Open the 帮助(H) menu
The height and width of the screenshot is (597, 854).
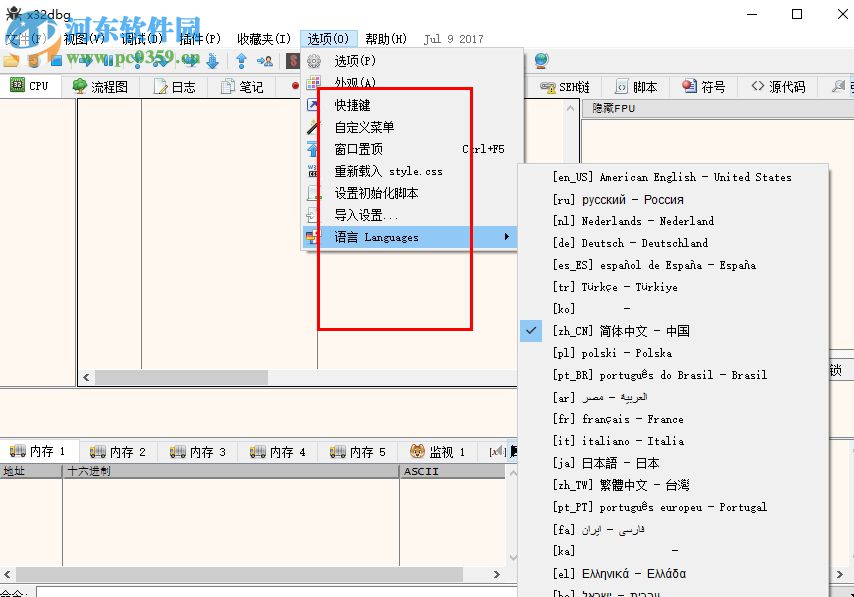(386, 39)
